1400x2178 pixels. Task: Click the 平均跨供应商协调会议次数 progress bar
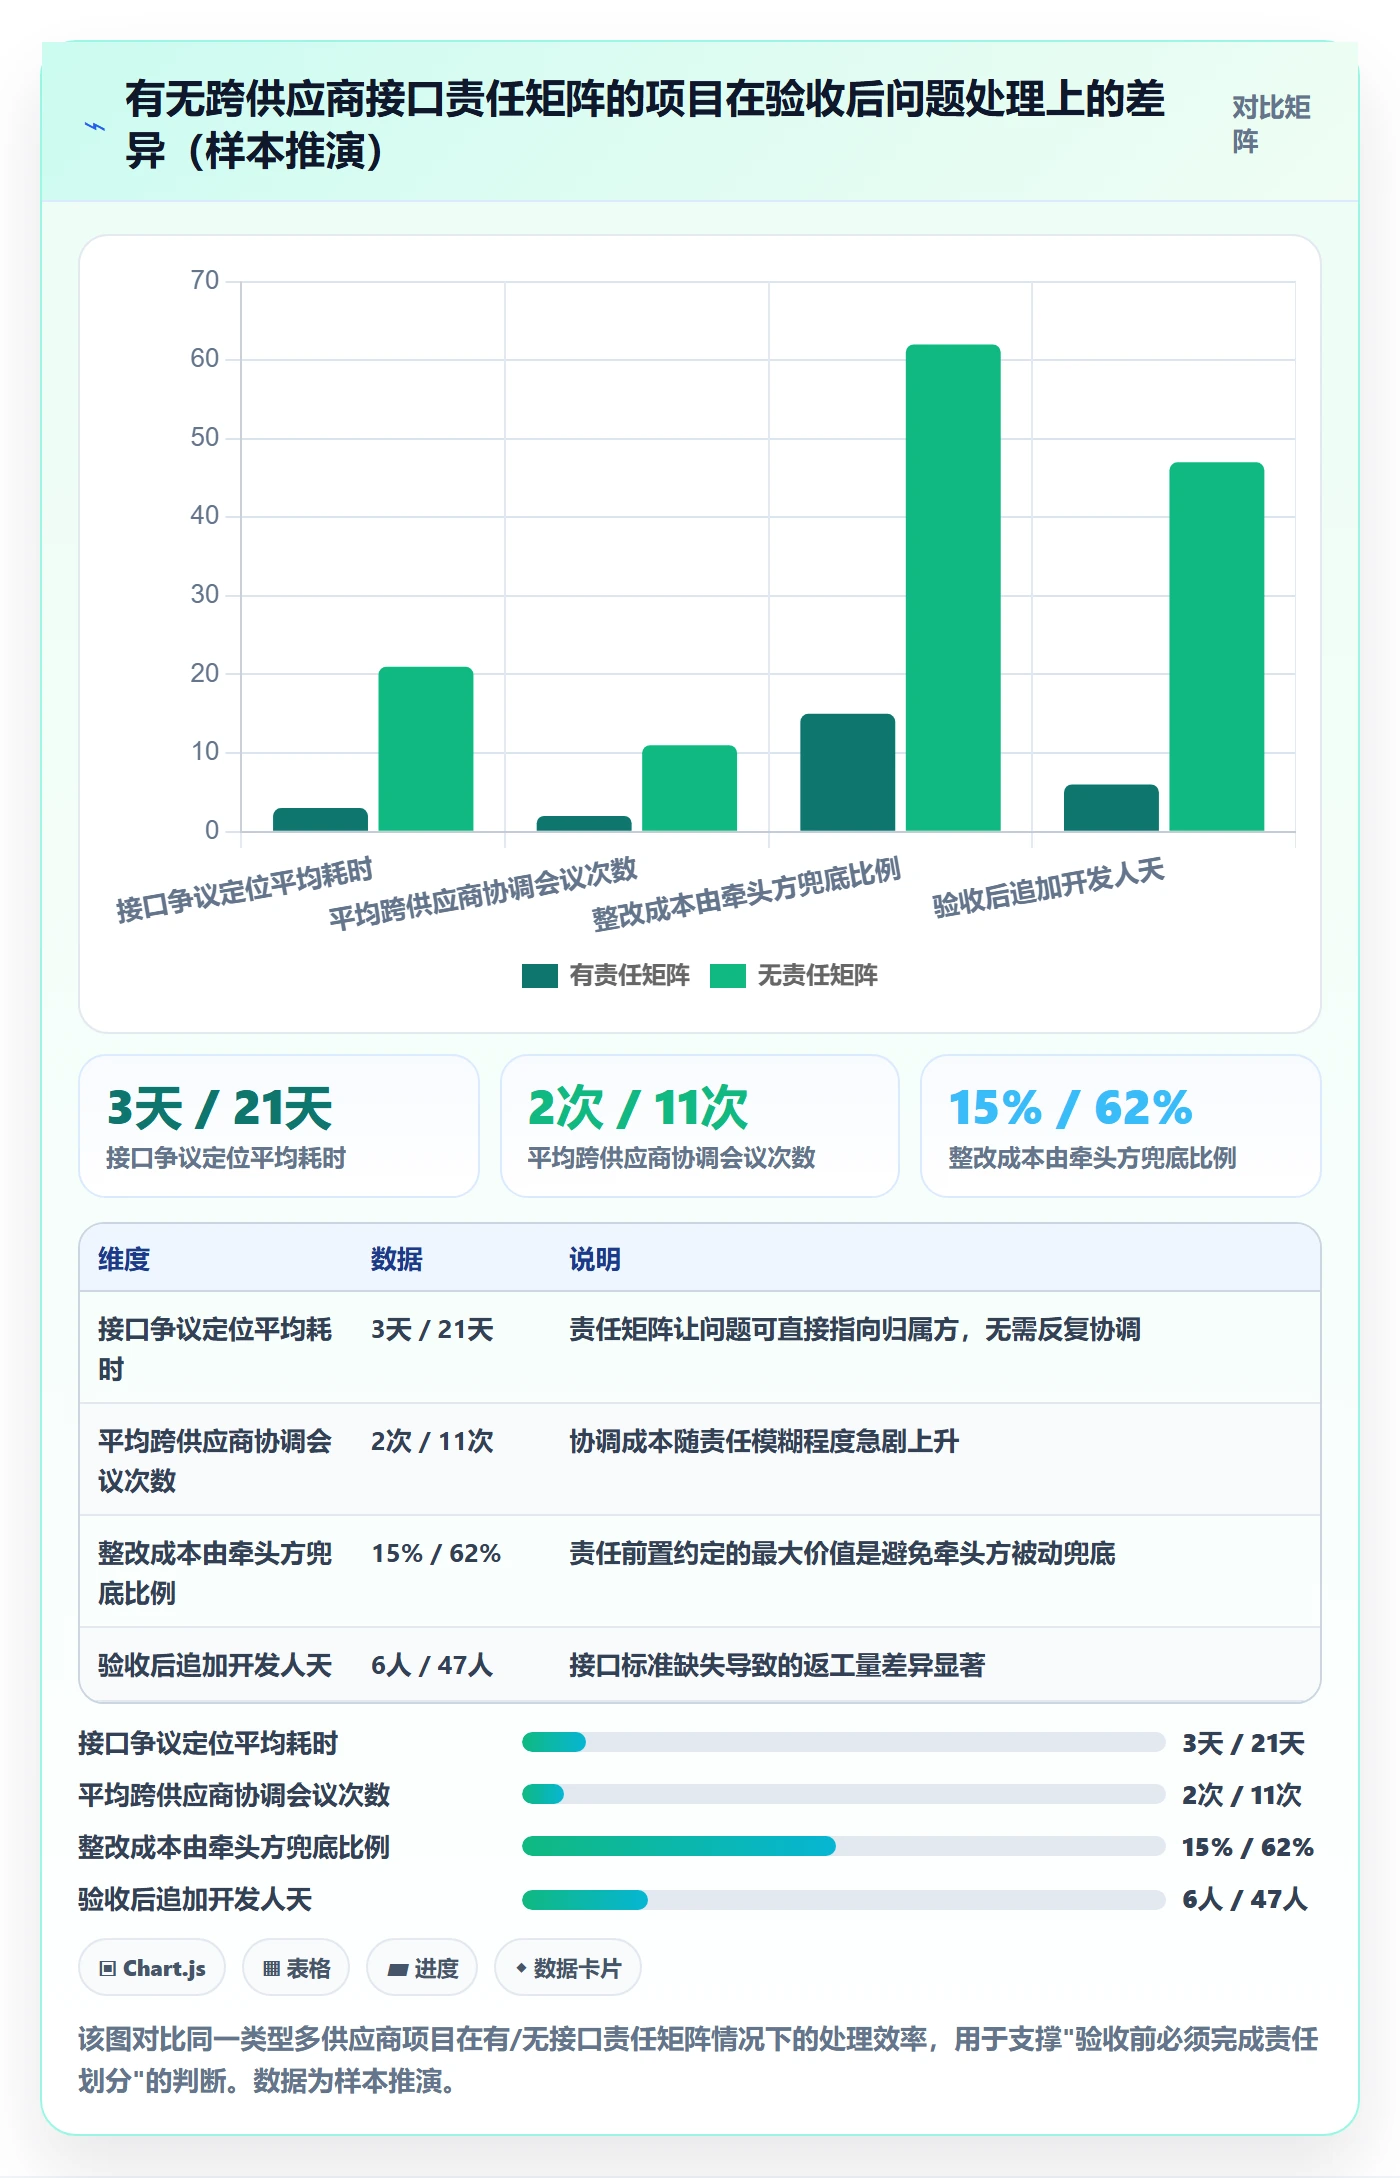(x=843, y=1795)
